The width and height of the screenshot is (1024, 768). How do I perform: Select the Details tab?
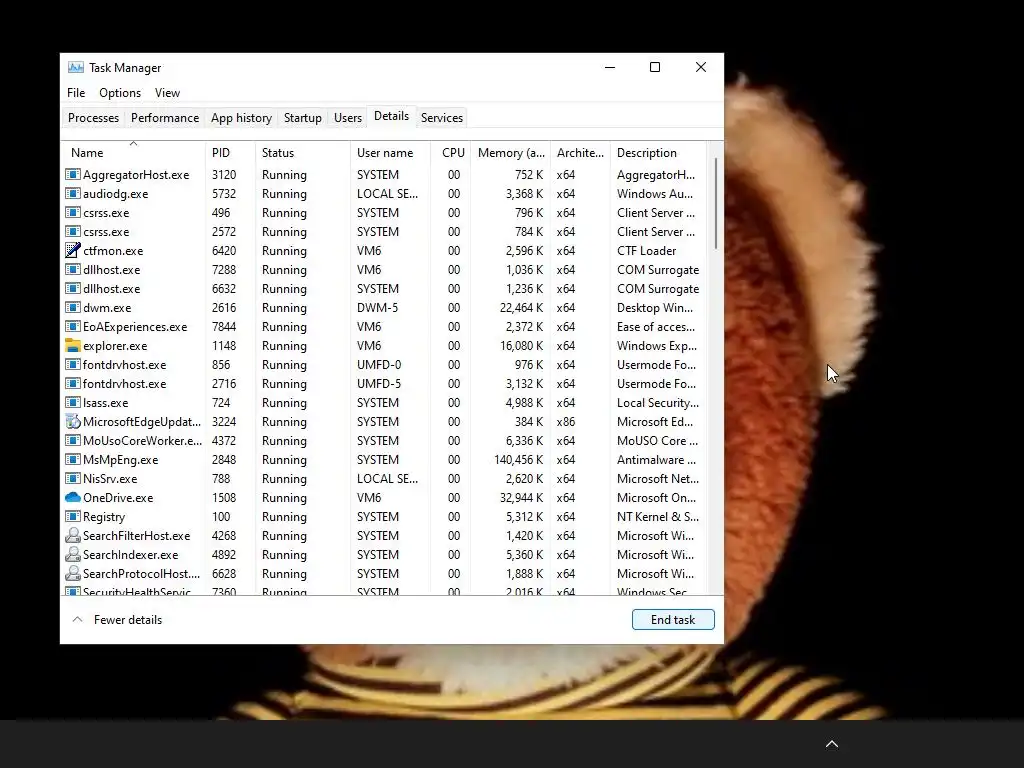point(391,116)
